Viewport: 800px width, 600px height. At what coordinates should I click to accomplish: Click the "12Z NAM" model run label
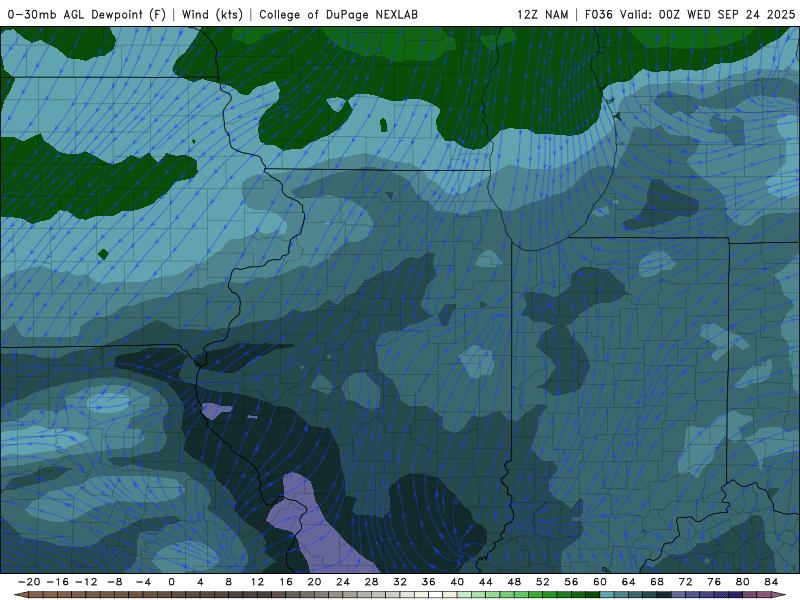tap(543, 14)
